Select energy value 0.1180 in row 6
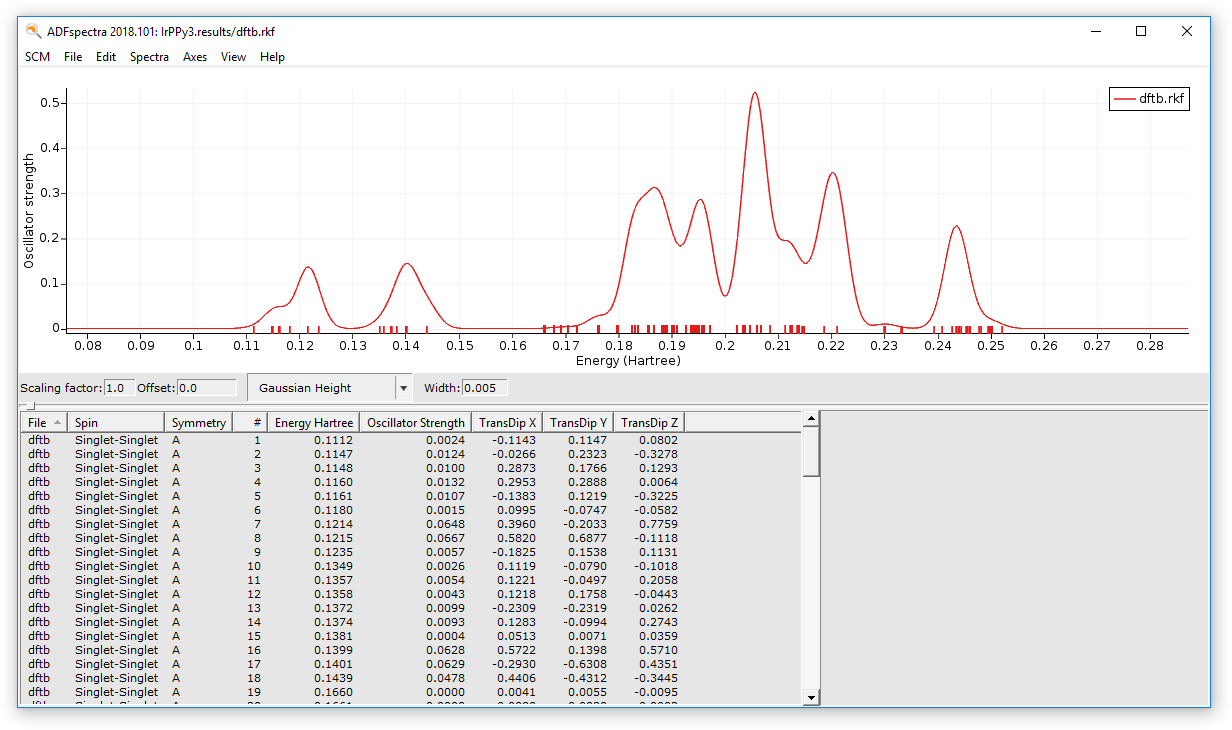 [x=333, y=510]
